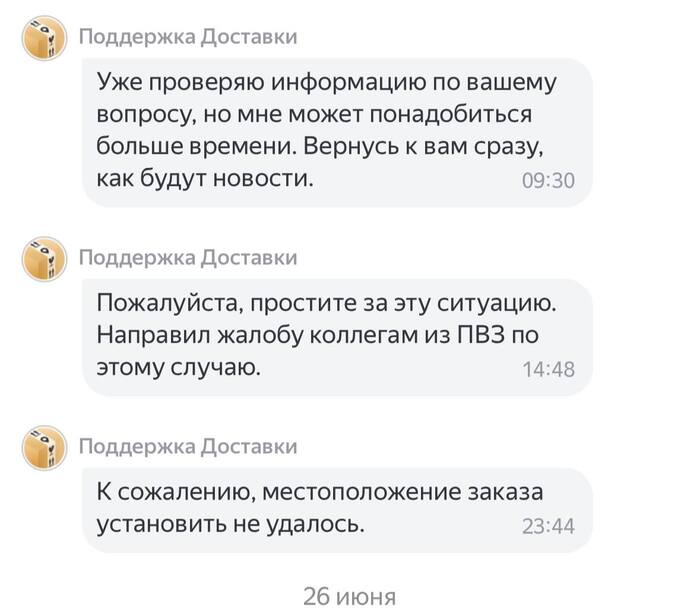Image resolution: width=700 pixels, height=610 pixels.
Task: Select the message about needing more time
Action: 337,130
